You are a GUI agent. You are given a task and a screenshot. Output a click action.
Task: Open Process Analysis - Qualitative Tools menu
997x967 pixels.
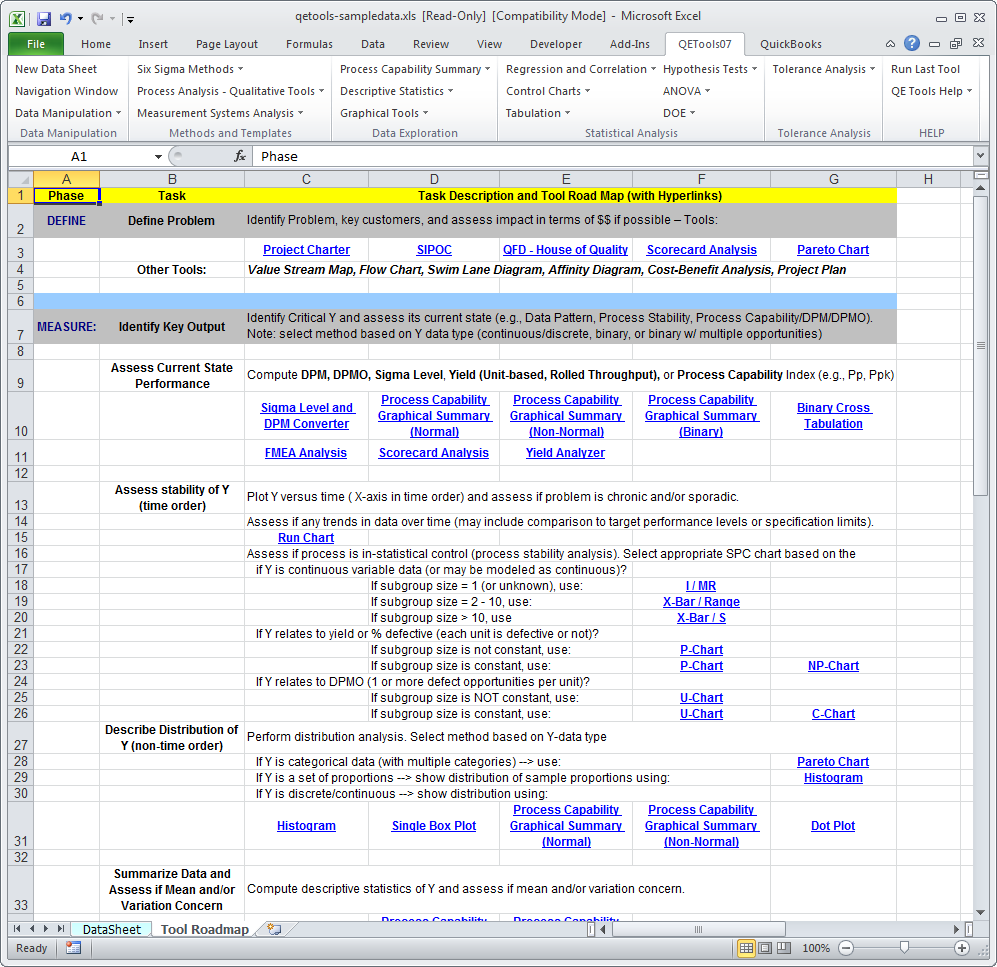click(230, 91)
